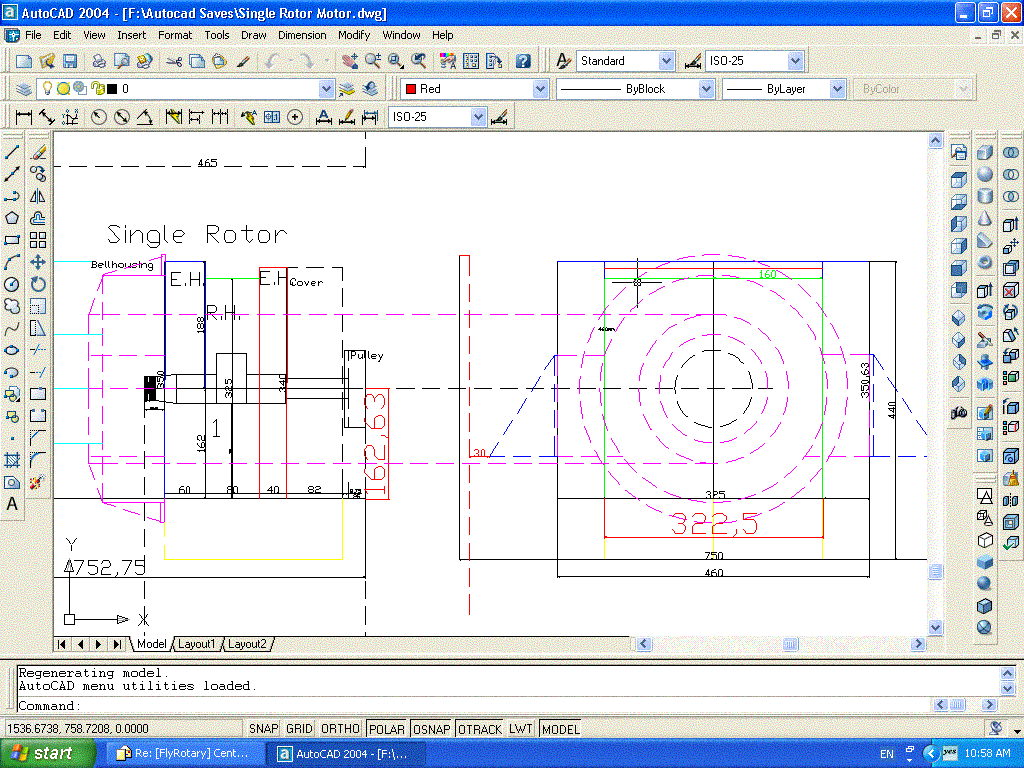Disable POLAR tracking in status bar
Screen dimensions: 1024x768
point(387,729)
